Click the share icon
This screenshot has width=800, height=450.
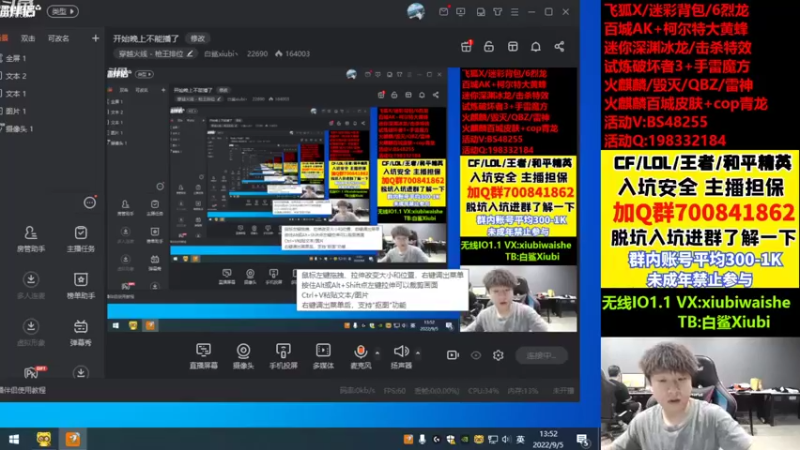click(x=559, y=46)
